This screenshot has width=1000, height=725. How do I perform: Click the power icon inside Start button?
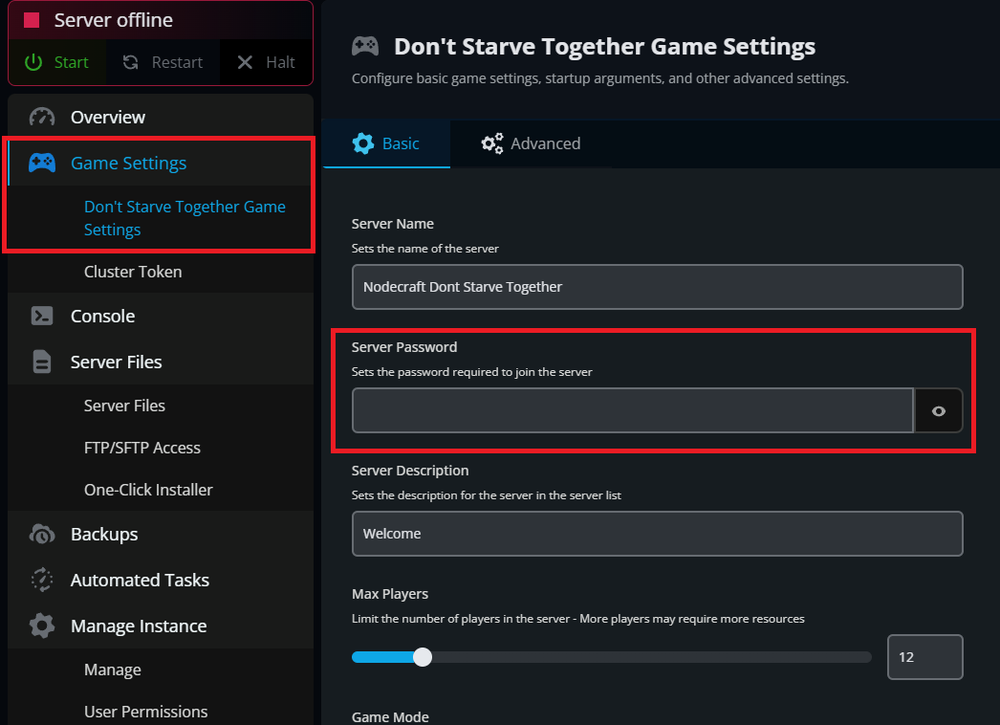pos(35,61)
